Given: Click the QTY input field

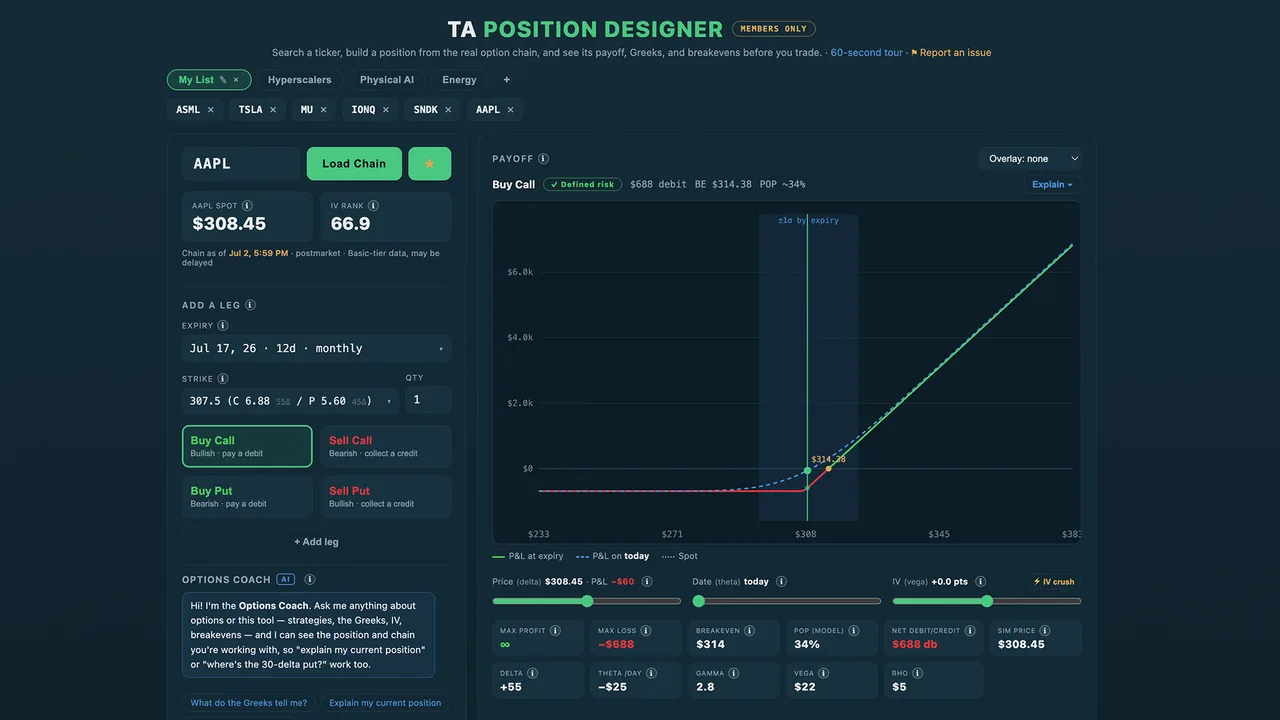Looking at the screenshot, I should [428, 400].
